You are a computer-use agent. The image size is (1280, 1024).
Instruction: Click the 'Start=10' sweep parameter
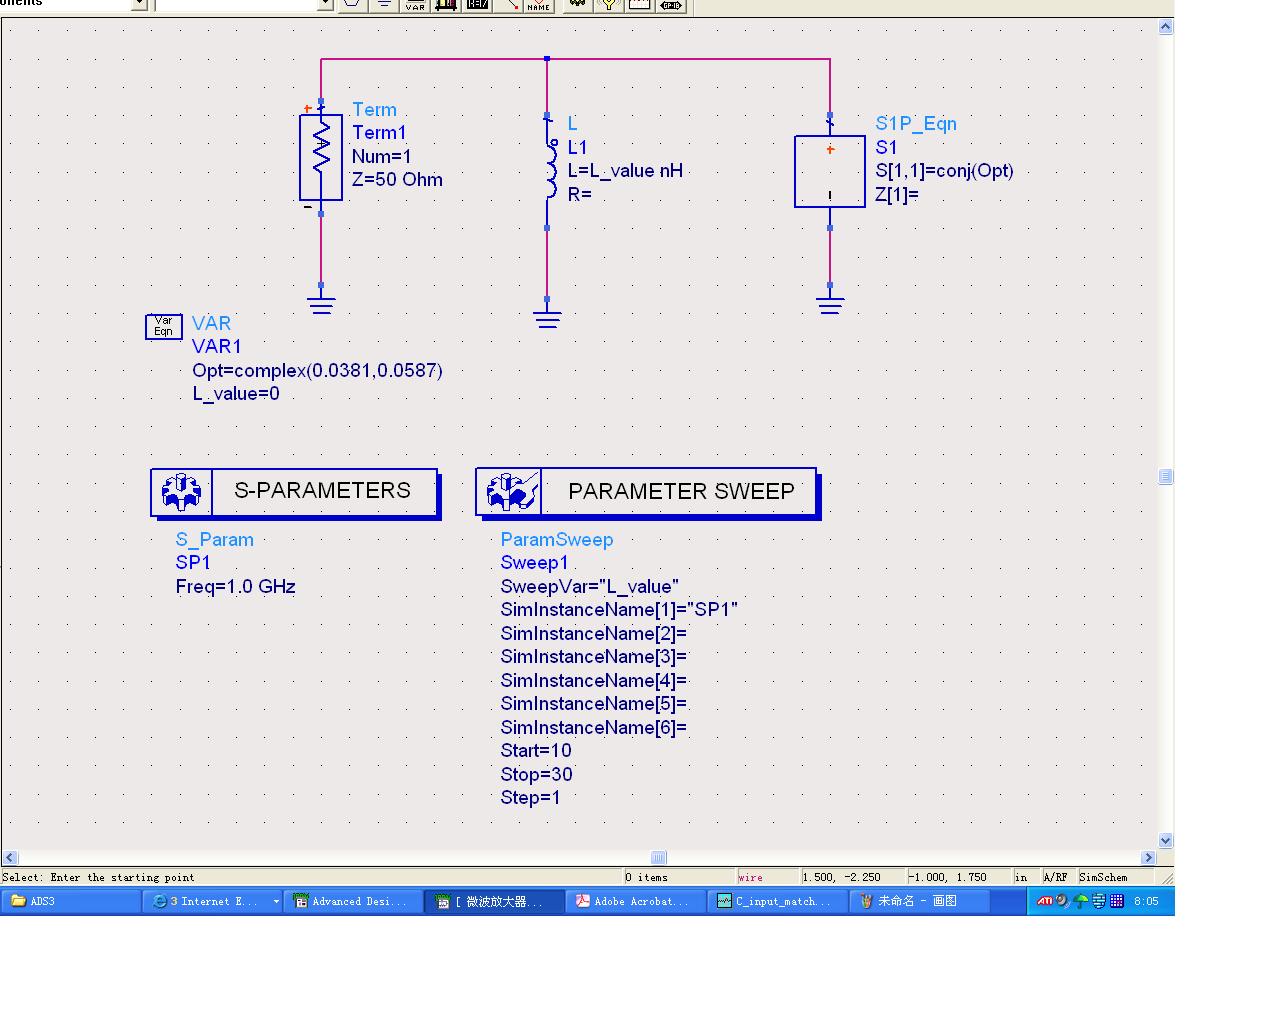coord(536,751)
